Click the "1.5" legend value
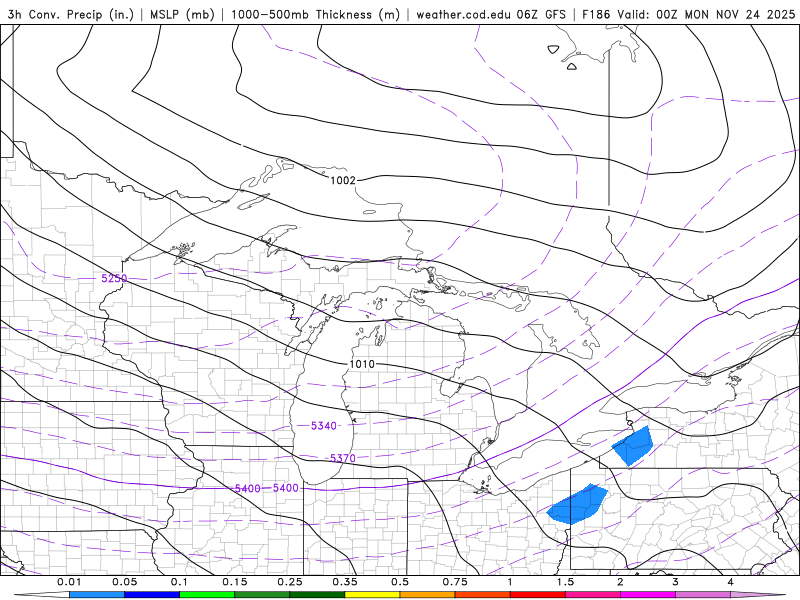 point(565,582)
